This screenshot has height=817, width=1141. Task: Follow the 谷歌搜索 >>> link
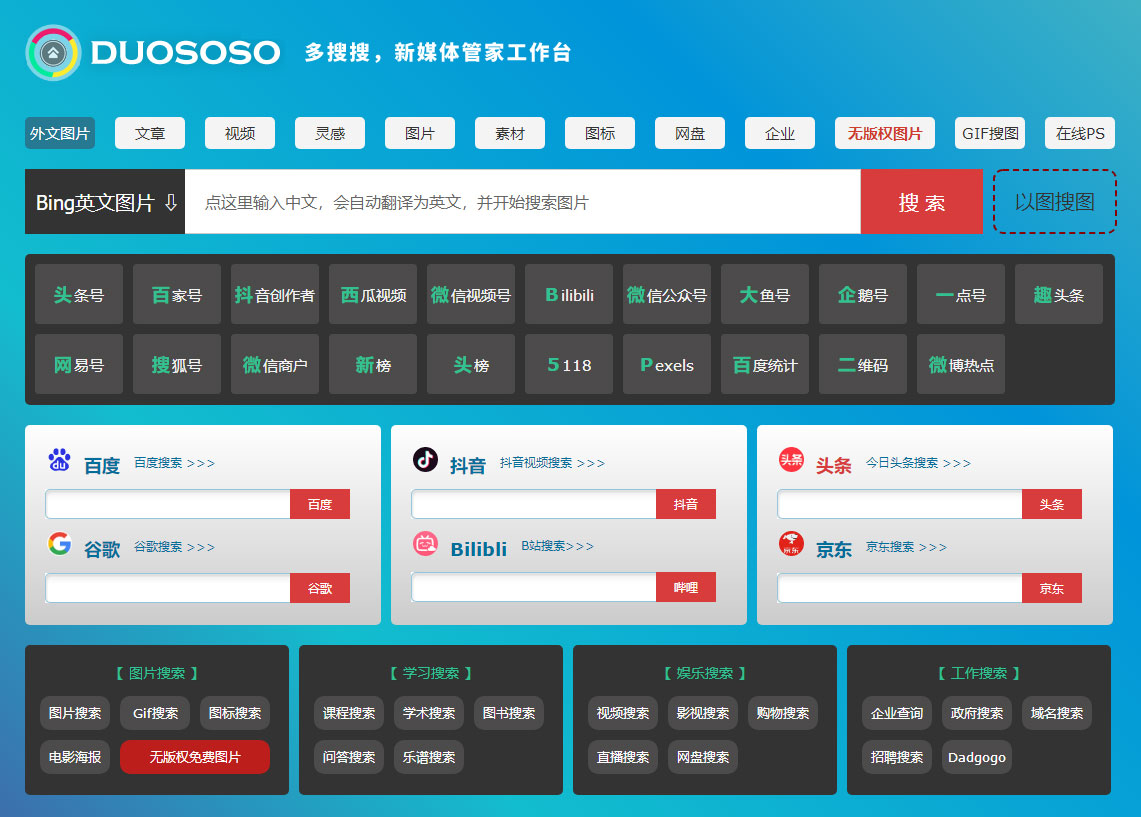coord(175,546)
